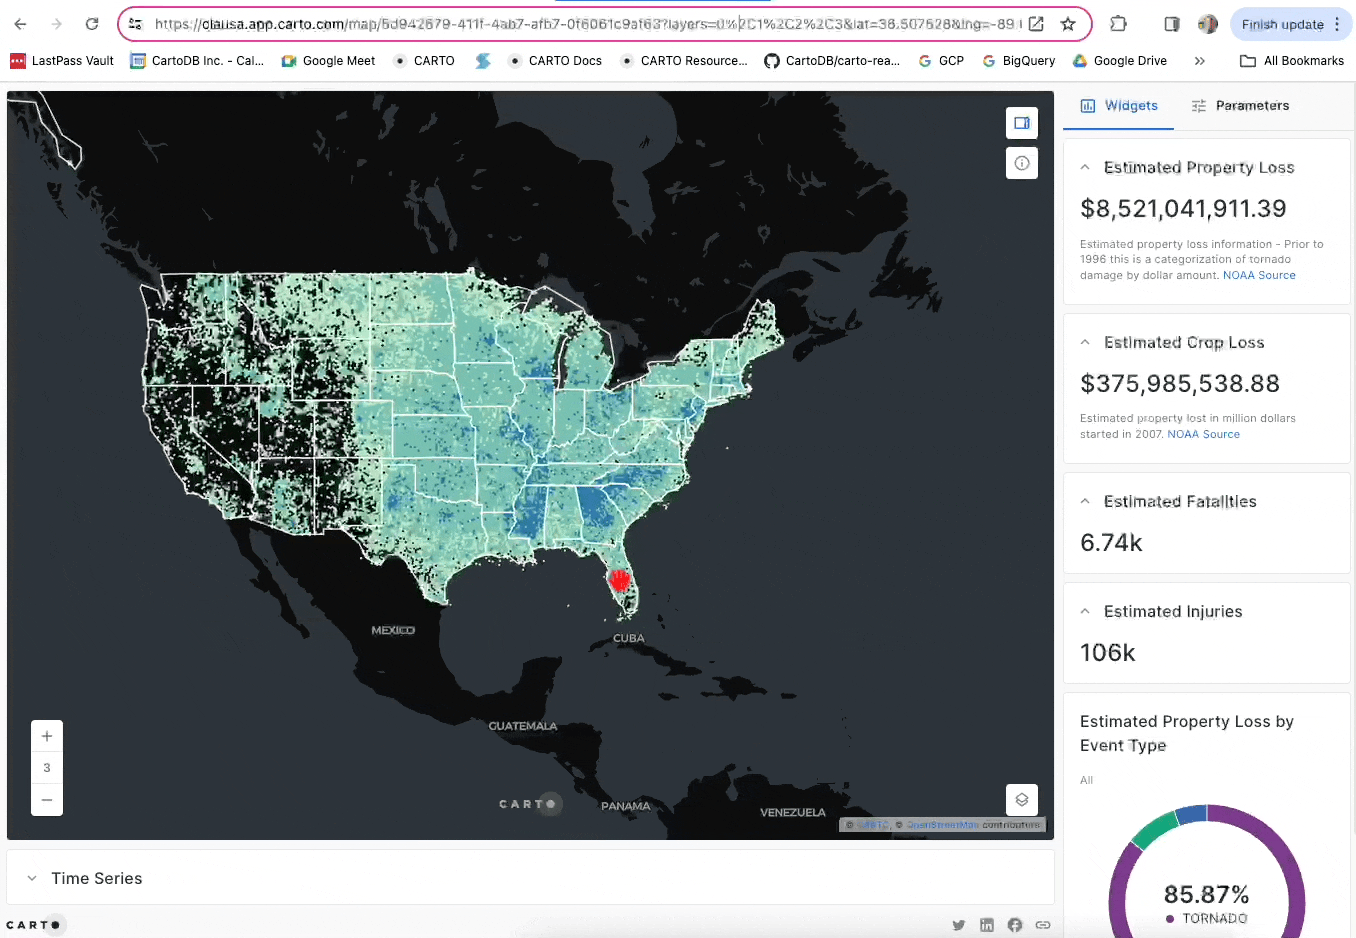Reload the CARTO map page
Screen dimensions: 1356x938
pos(92,24)
